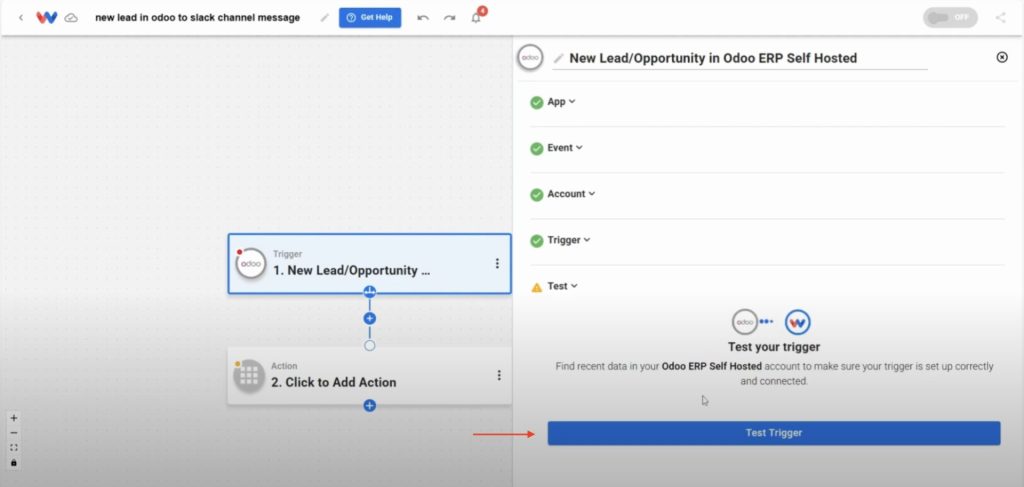The image size is (1024, 487).
Task: Select the New Lead/Opportunity trigger node
Action: (x=370, y=264)
